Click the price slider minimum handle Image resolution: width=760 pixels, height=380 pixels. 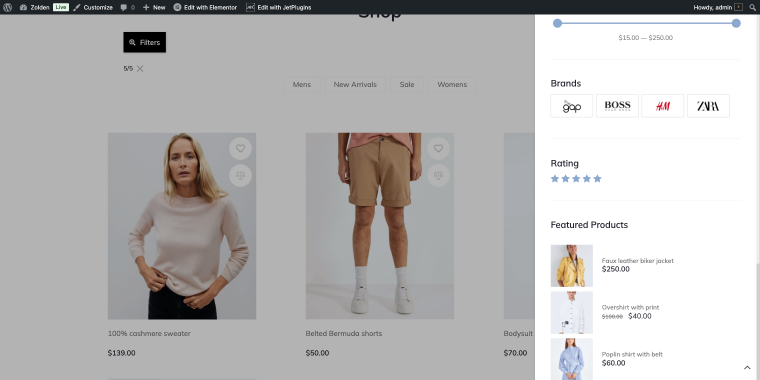(x=557, y=23)
